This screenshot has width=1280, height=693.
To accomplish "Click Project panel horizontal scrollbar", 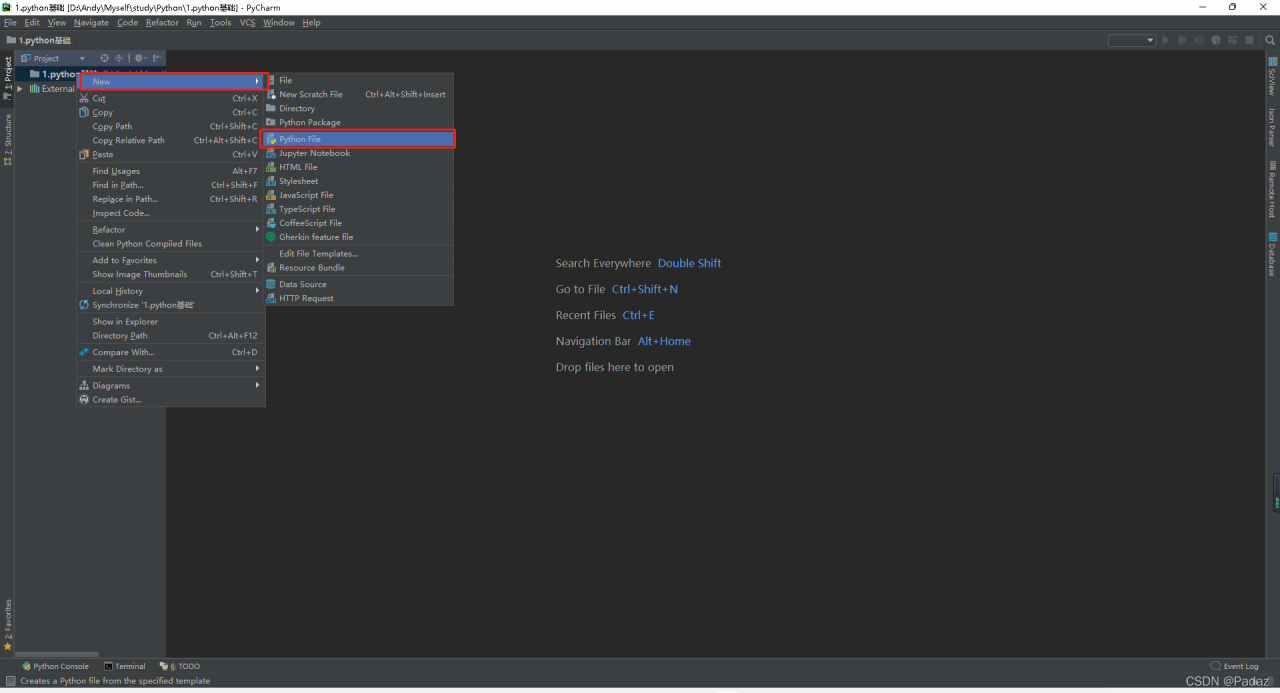I will [57, 655].
